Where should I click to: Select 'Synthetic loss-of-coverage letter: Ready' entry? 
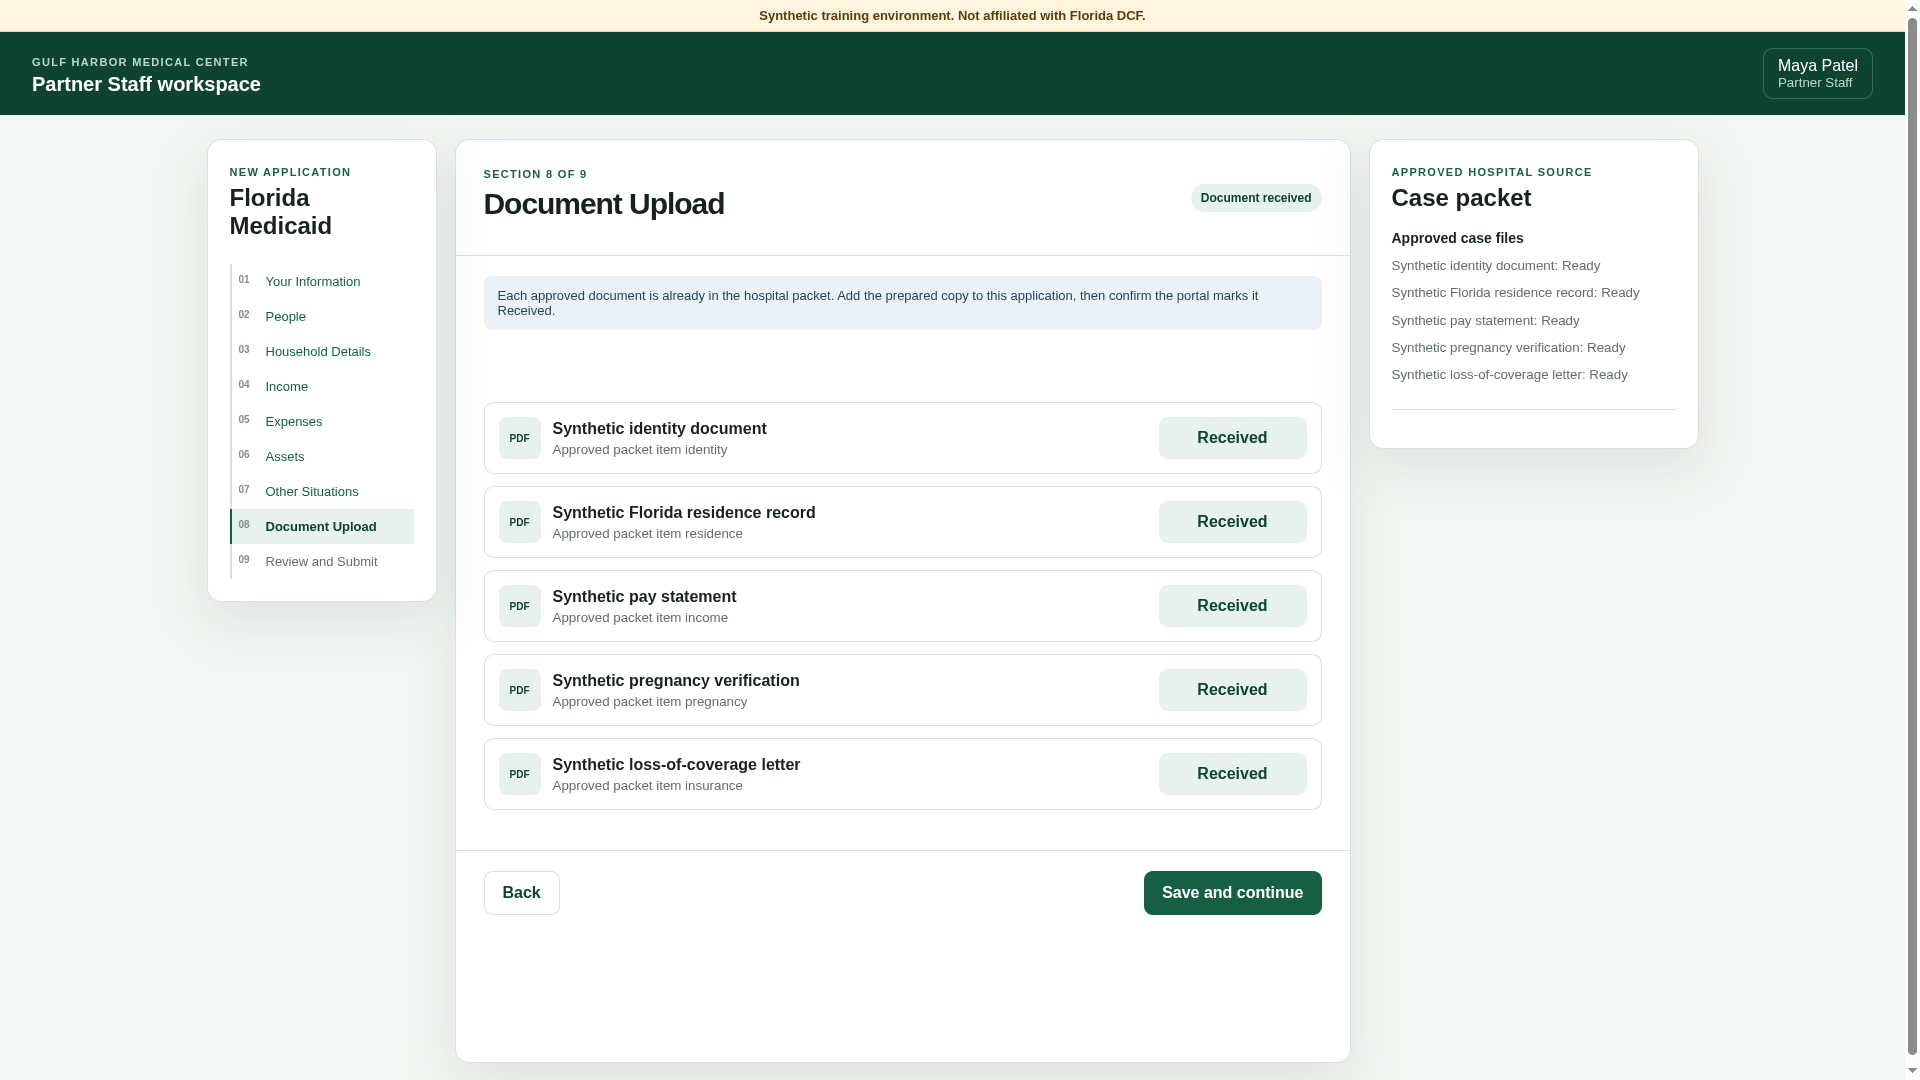[x=1509, y=375]
